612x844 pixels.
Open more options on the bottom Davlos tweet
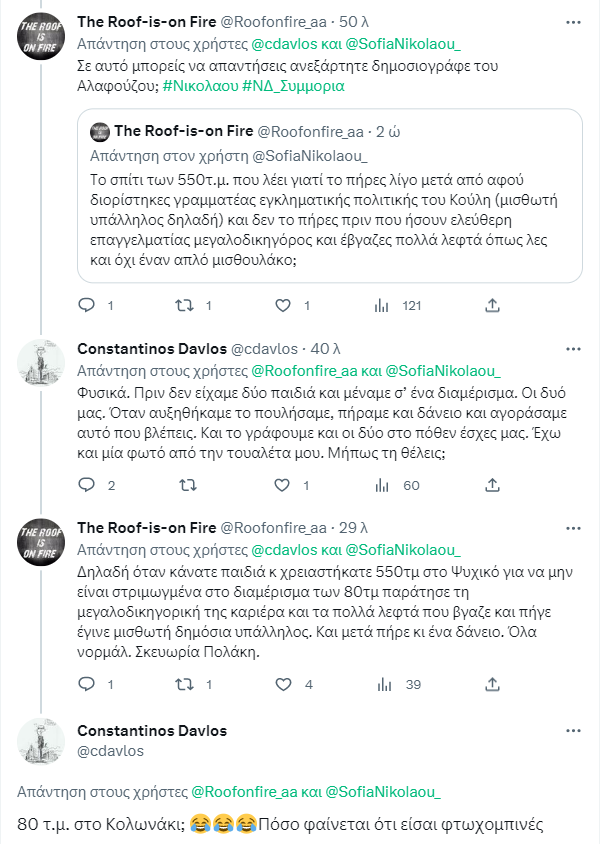pyautogui.click(x=573, y=731)
